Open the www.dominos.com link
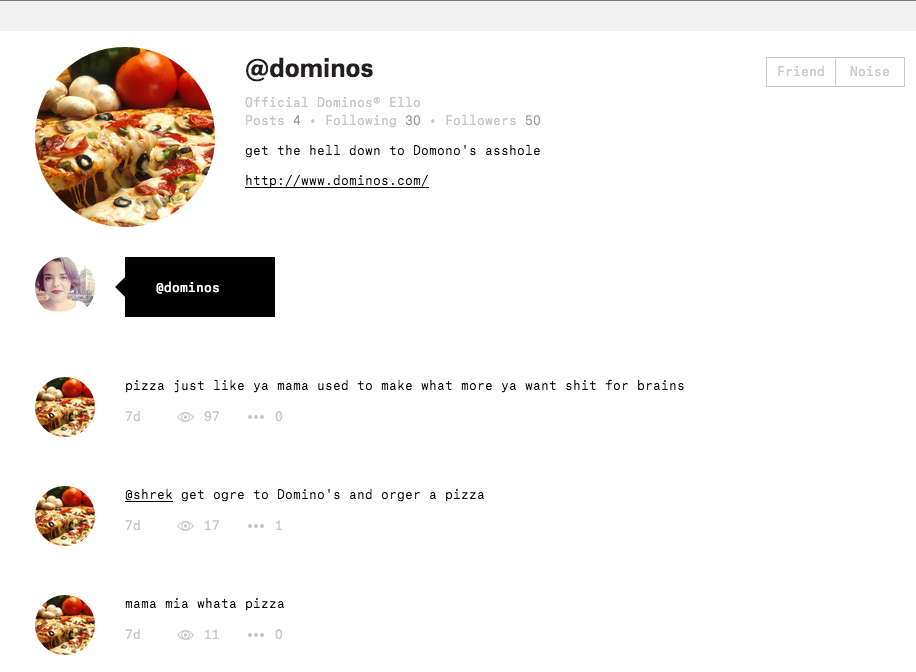The image size is (916, 672). tap(336, 181)
